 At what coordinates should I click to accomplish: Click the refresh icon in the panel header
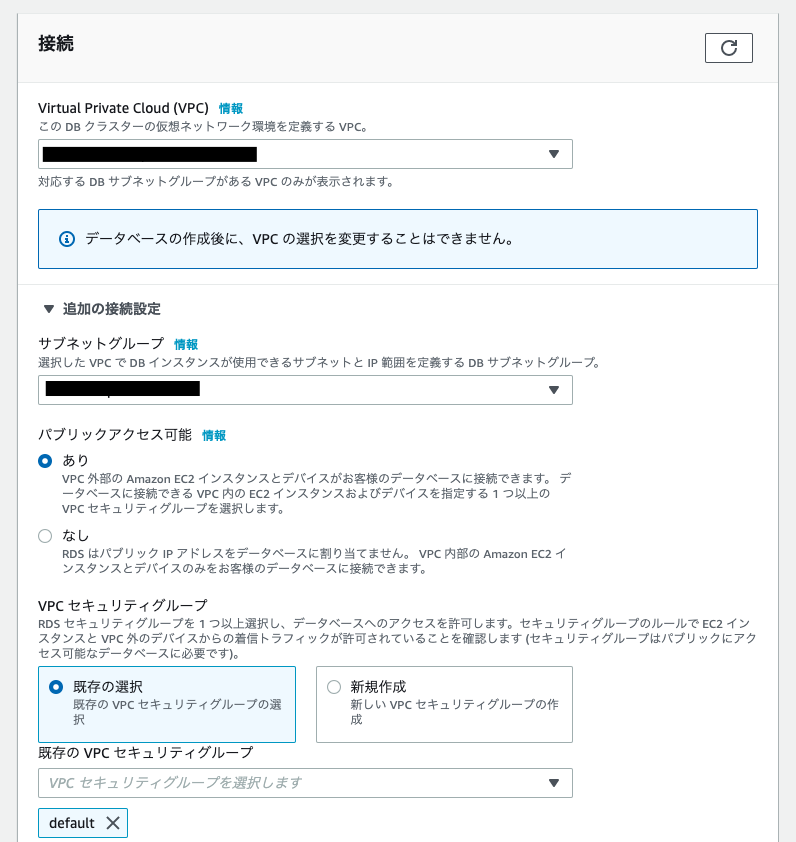[729, 47]
